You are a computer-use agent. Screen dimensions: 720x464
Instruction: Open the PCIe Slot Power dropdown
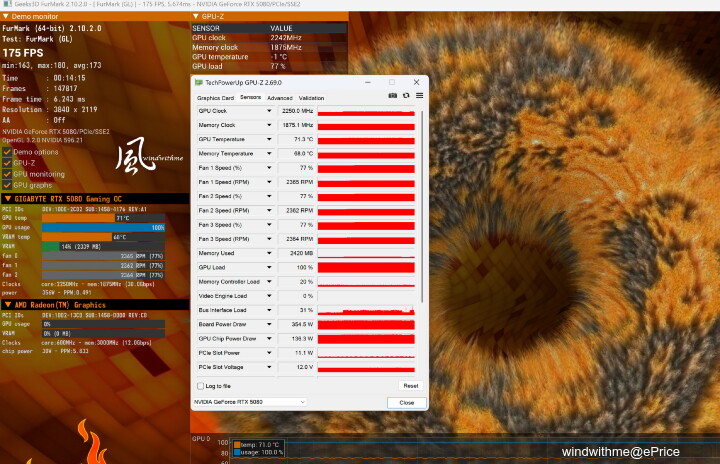(x=269, y=353)
